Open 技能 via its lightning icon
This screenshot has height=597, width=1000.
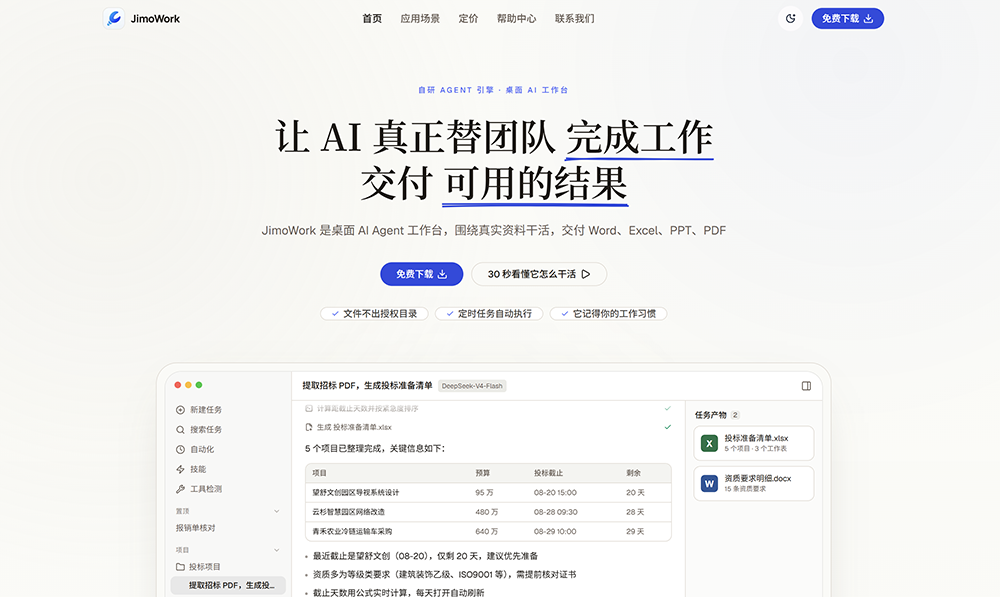180,469
